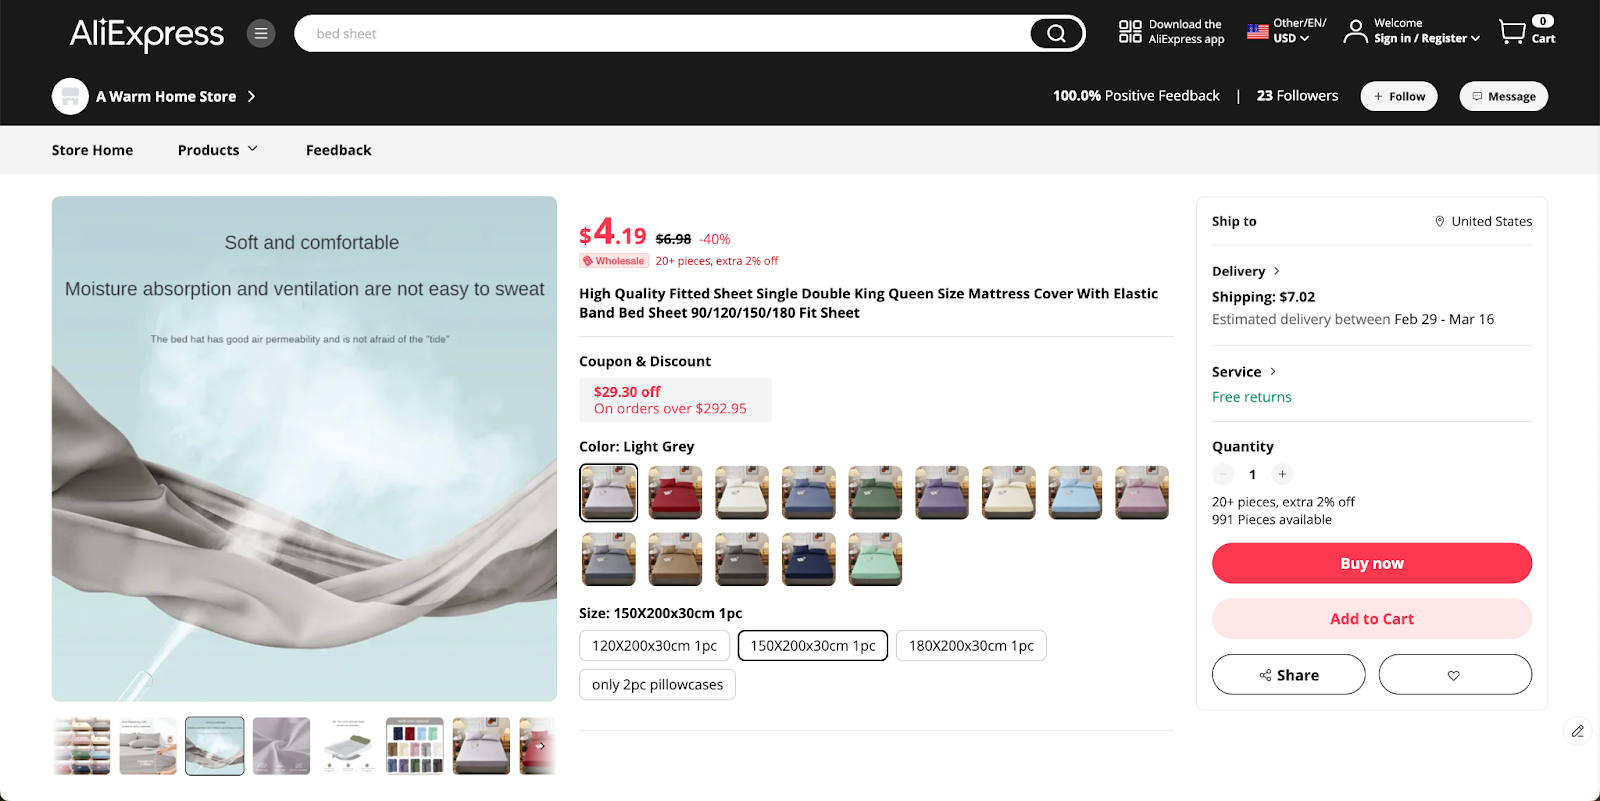Click the edit pencil floating icon
This screenshot has height=801, width=1600.
1577,731
